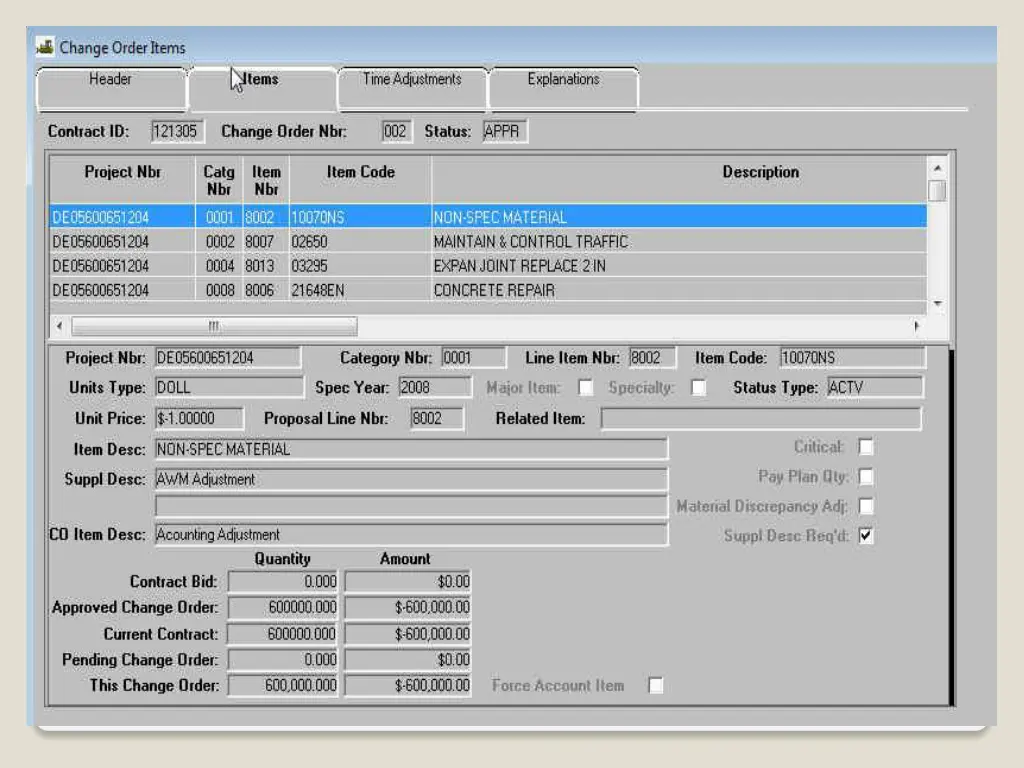1024x768 pixels.
Task: Click the Pending Change Order quantity field
Action: click(x=283, y=660)
